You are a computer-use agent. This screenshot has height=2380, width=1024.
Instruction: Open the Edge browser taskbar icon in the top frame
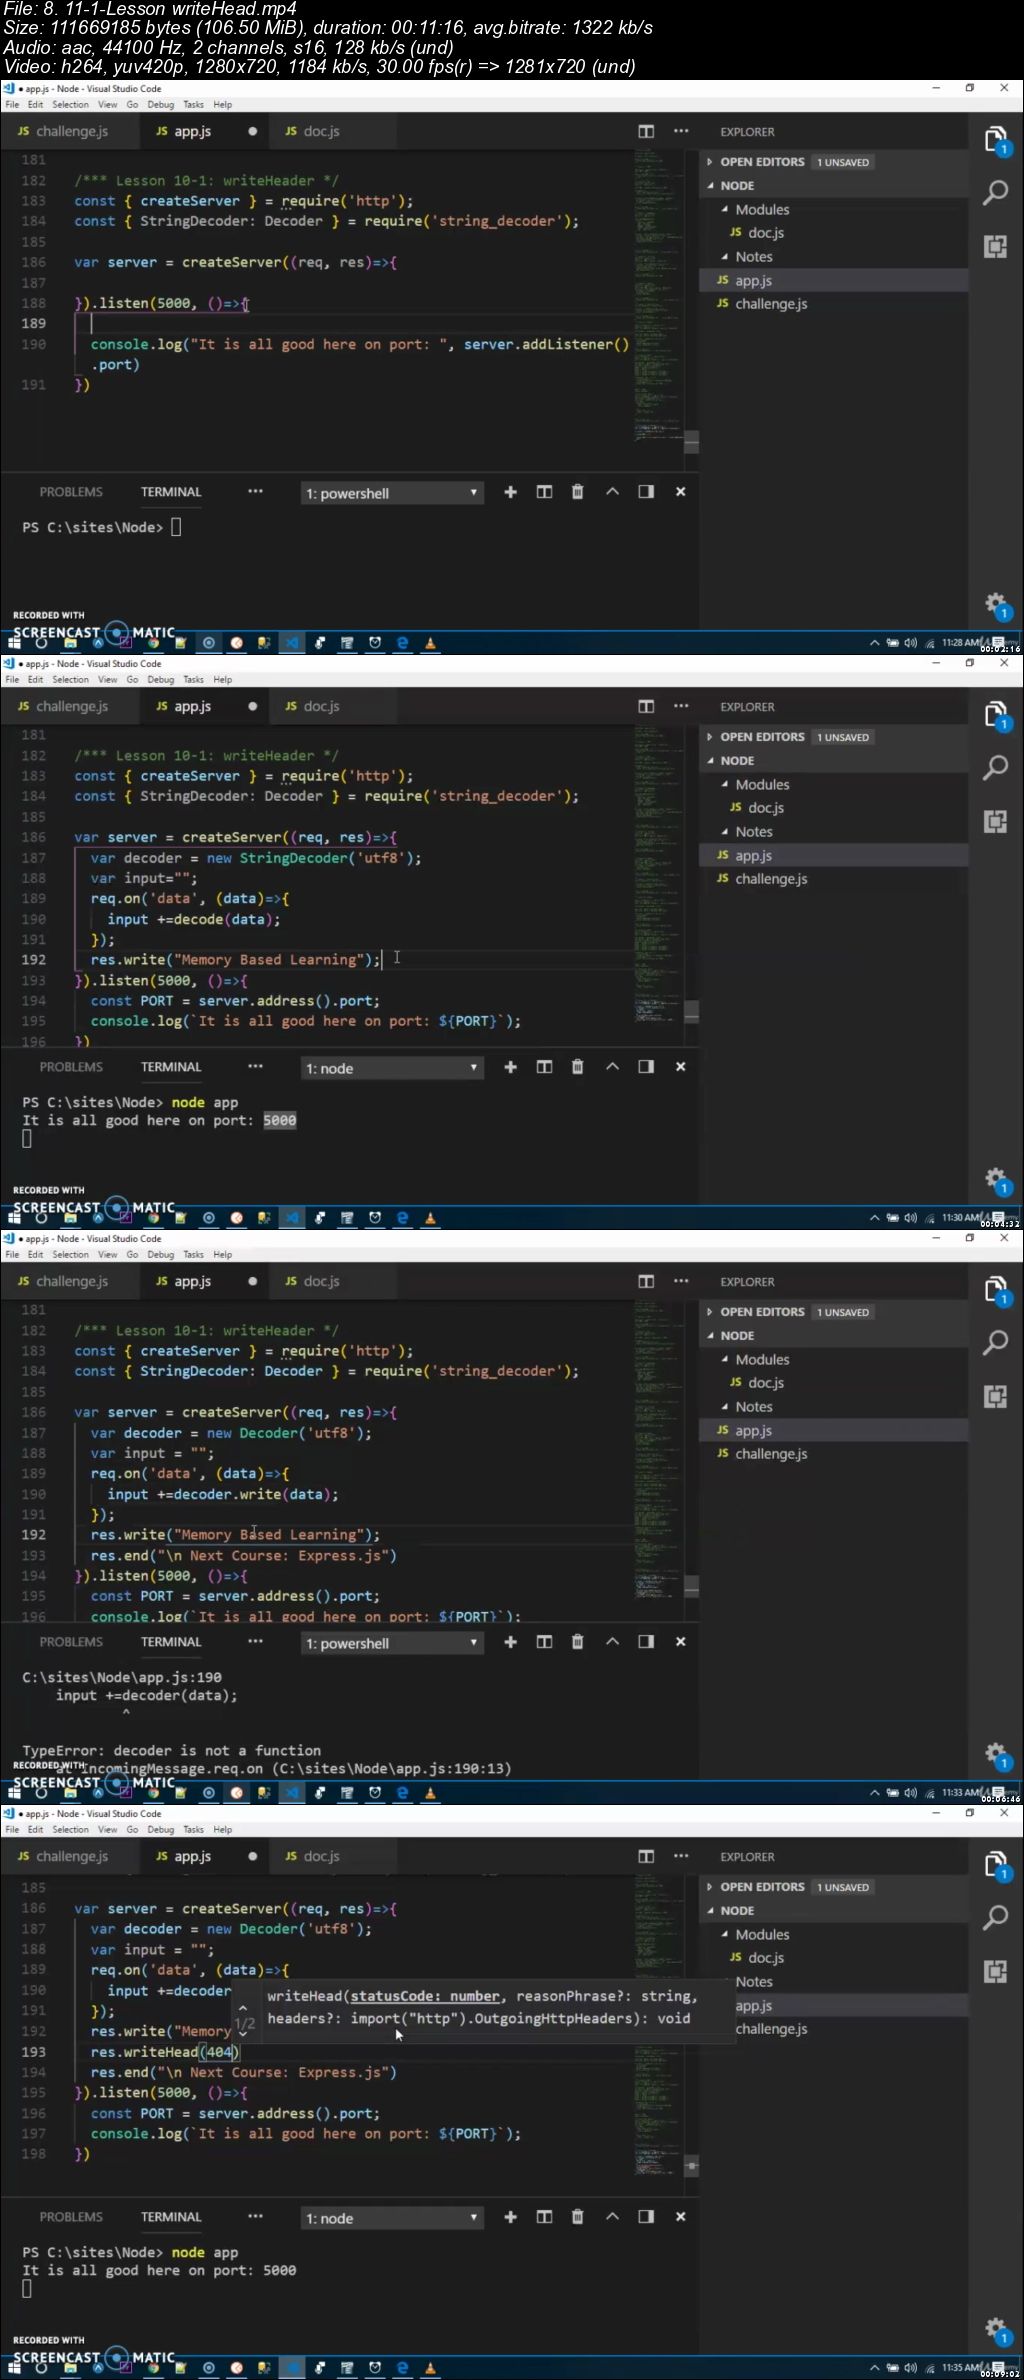403,643
